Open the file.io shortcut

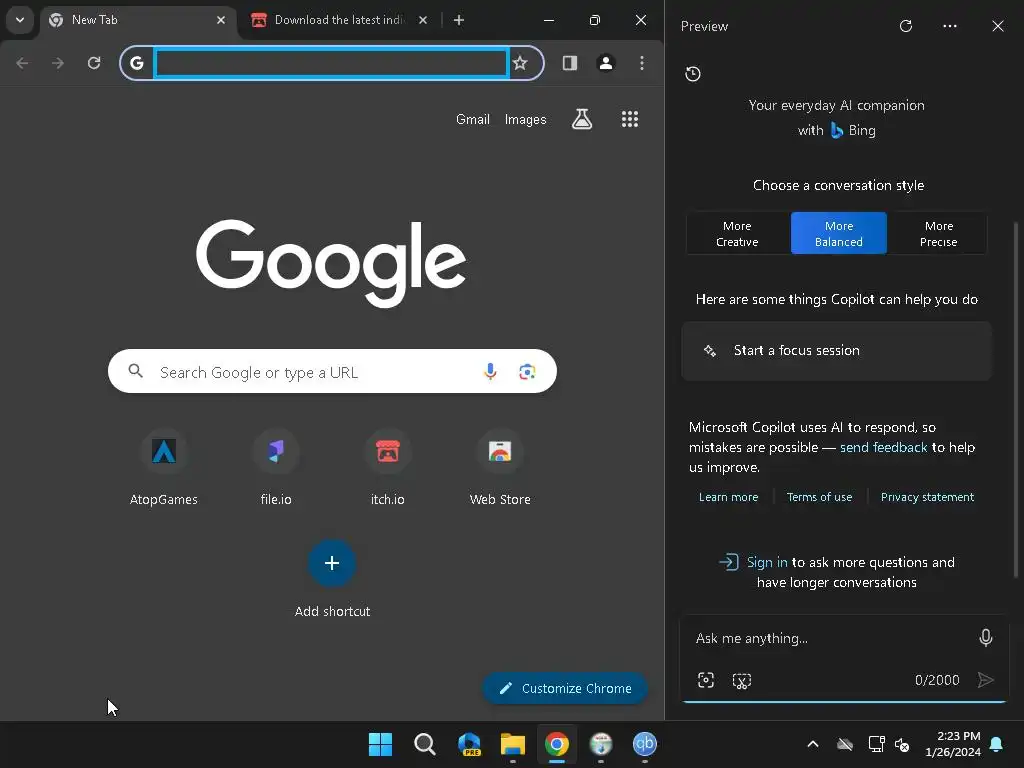click(x=276, y=468)
